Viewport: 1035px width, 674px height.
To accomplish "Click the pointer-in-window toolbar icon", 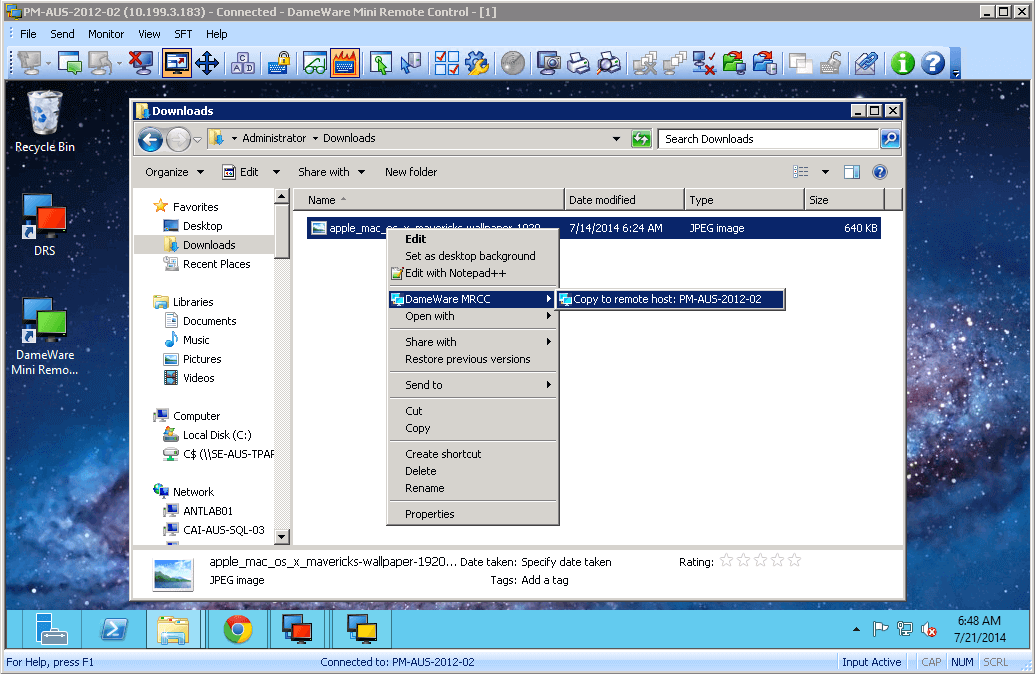I will click(380, 63).
